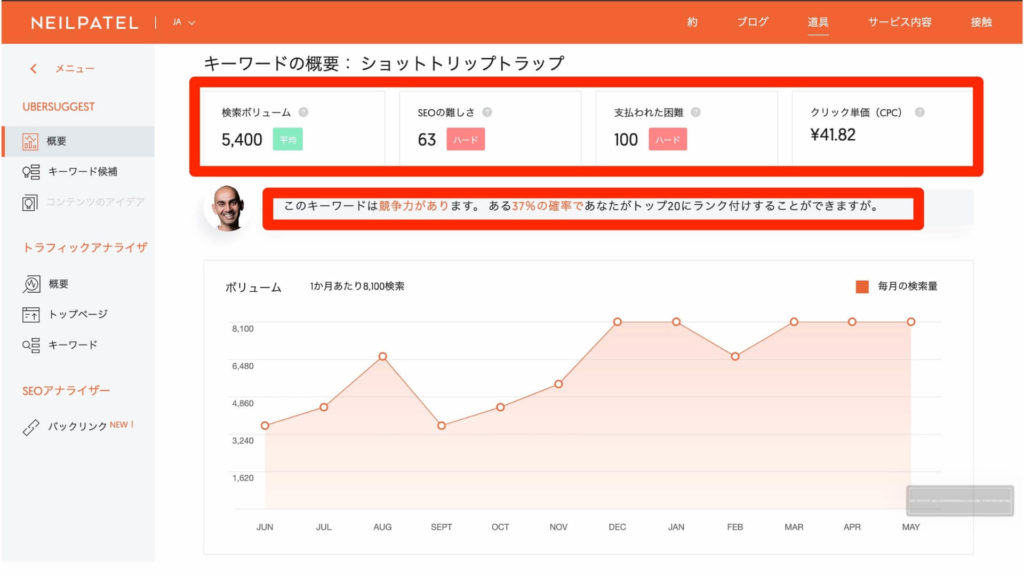The image size is (1024, 576).
Task: Click the コンテンツのアイデア sidebar icon
Action: (x=30, y=204)
